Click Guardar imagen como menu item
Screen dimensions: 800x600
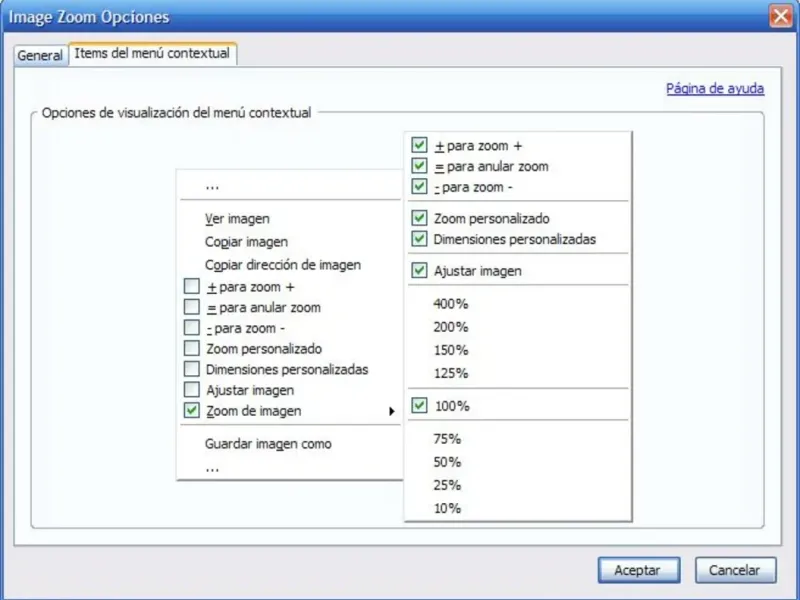(268, 443)
